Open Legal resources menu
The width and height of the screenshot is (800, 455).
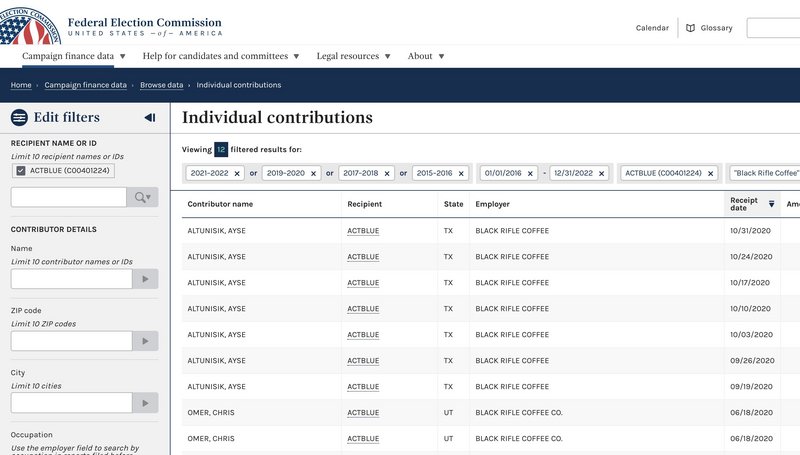point(353,56)
